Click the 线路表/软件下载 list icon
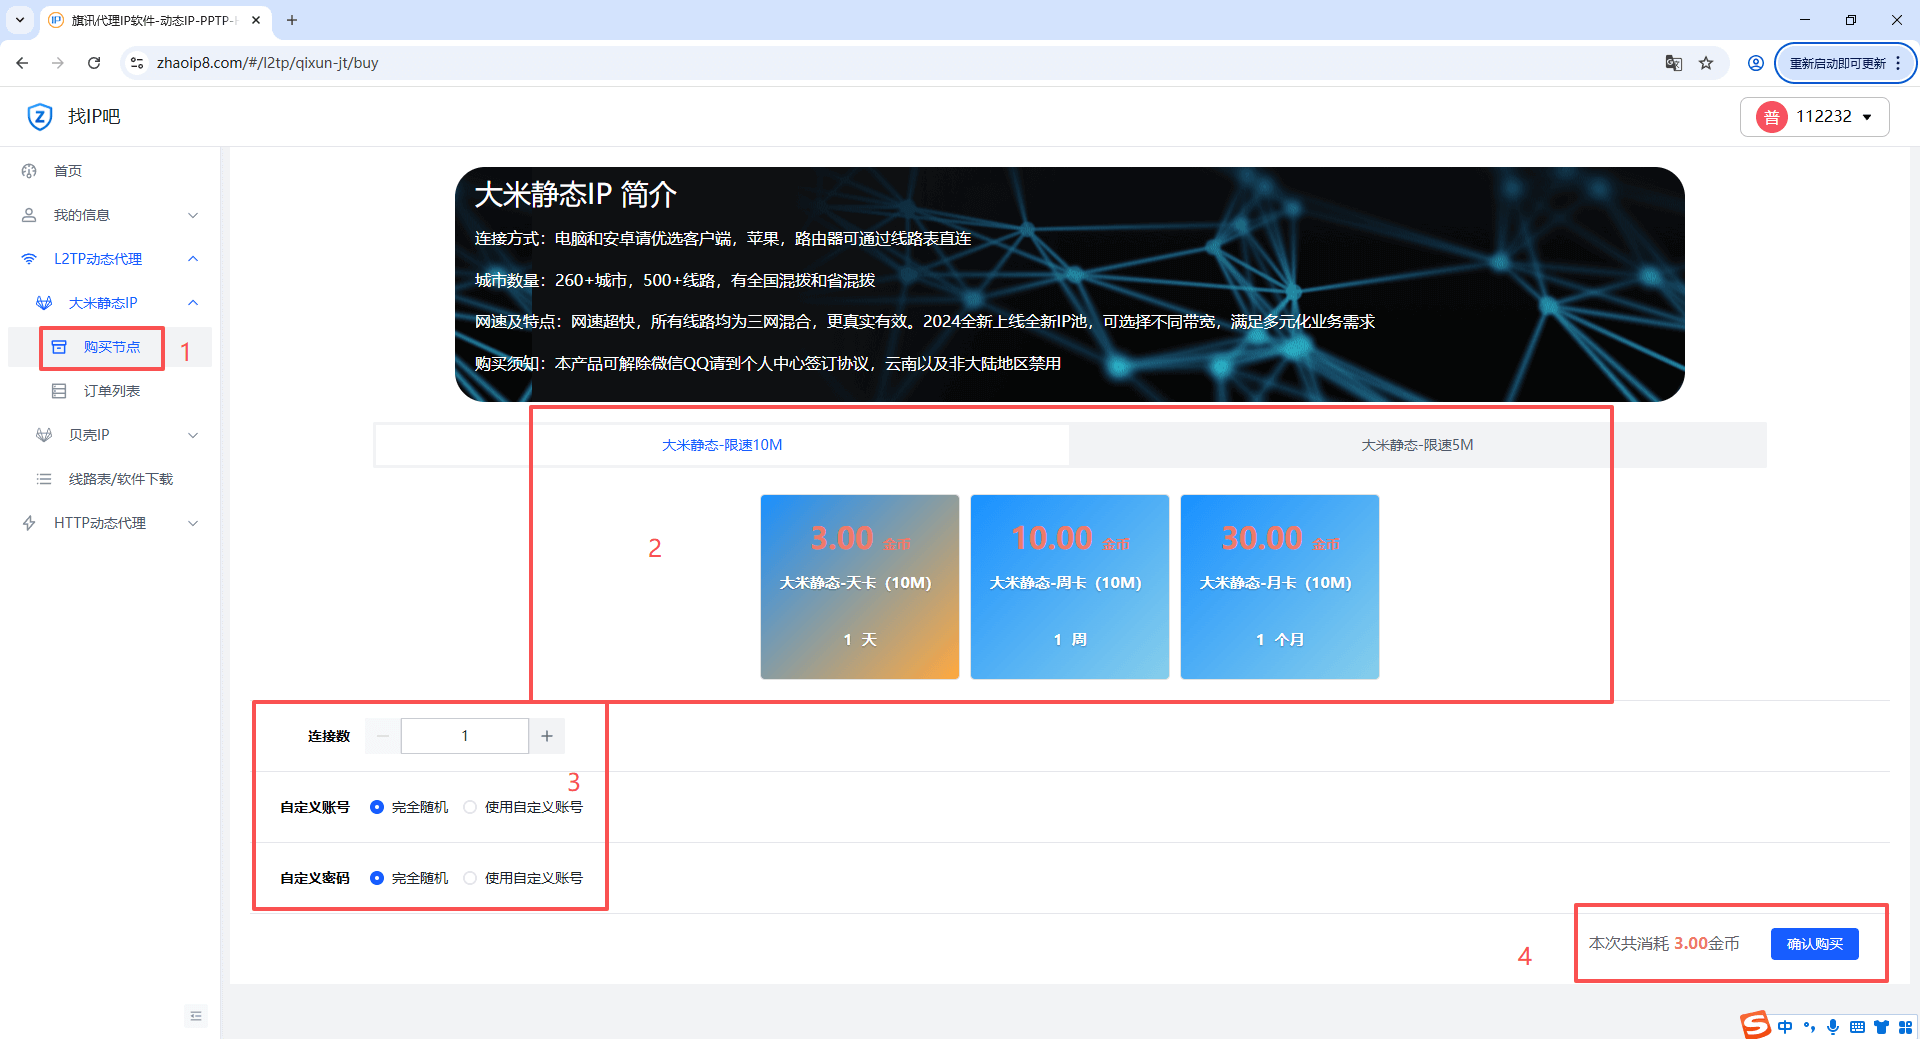The width and height of the screenshot is (1920, 1039). tap(44, 479)
